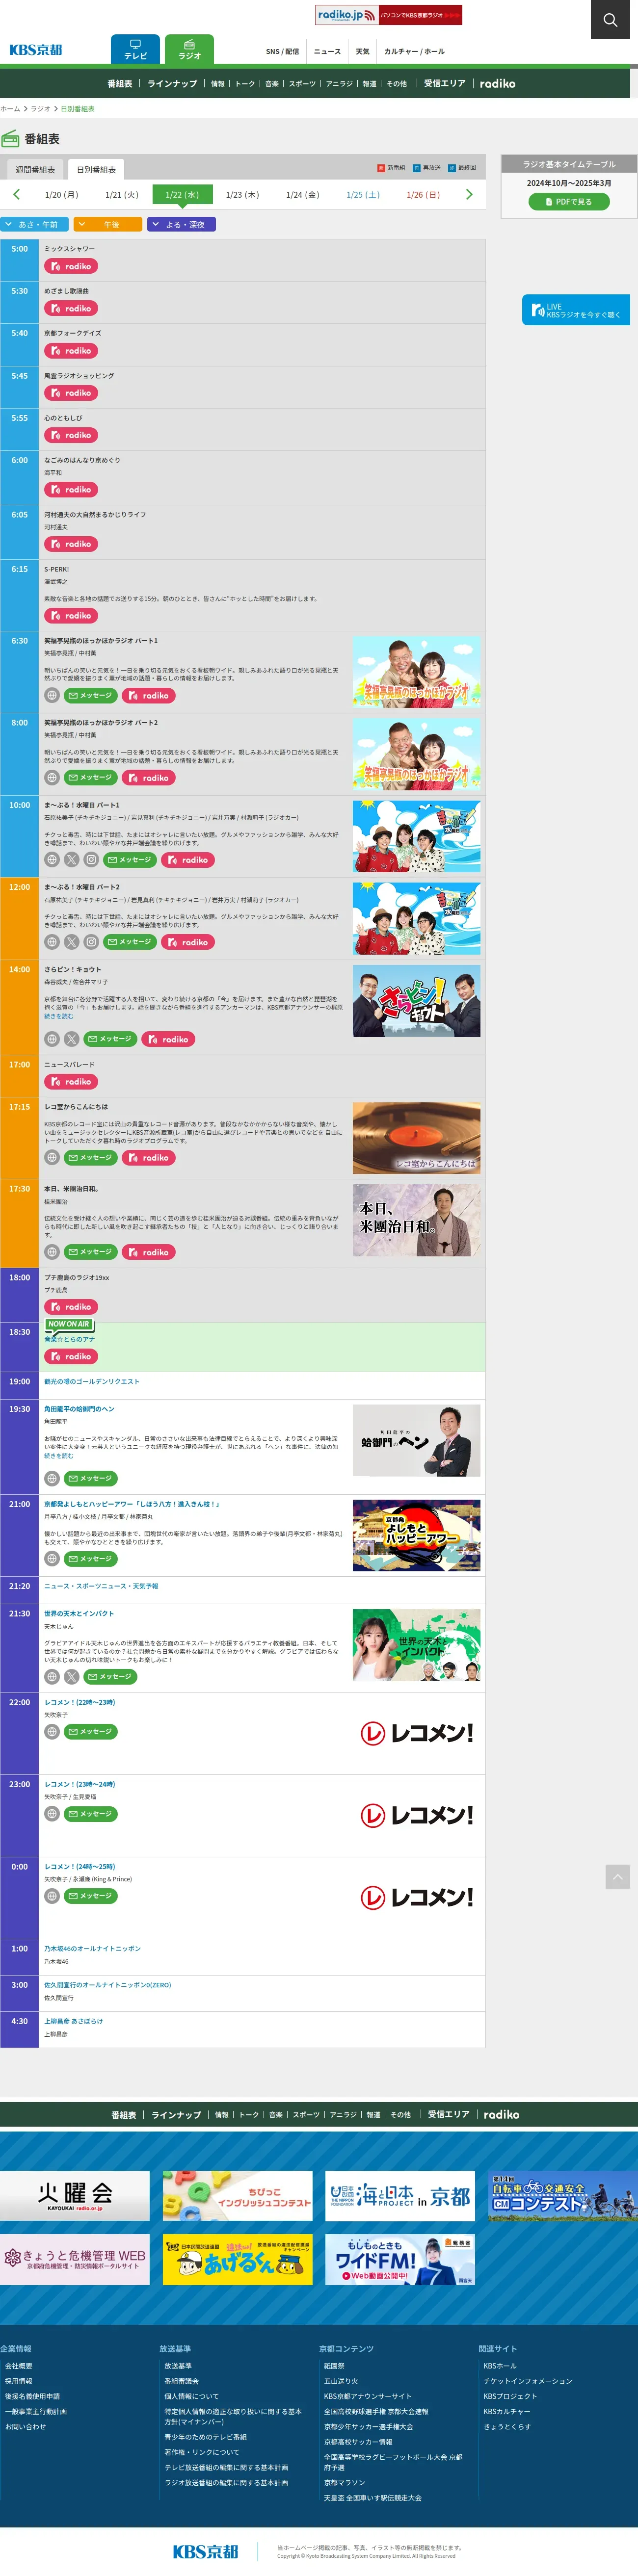This screenshot has width=638, height=2576.
Task: Click レコ室からこんにちは record thumbnail
Action: tap(416, 1138)
